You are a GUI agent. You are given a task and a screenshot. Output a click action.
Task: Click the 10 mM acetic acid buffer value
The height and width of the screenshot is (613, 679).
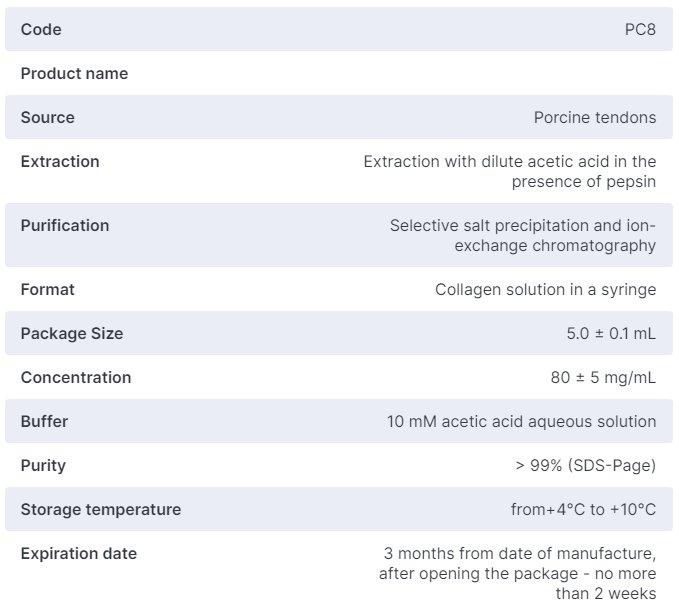(x=522, y=422)
